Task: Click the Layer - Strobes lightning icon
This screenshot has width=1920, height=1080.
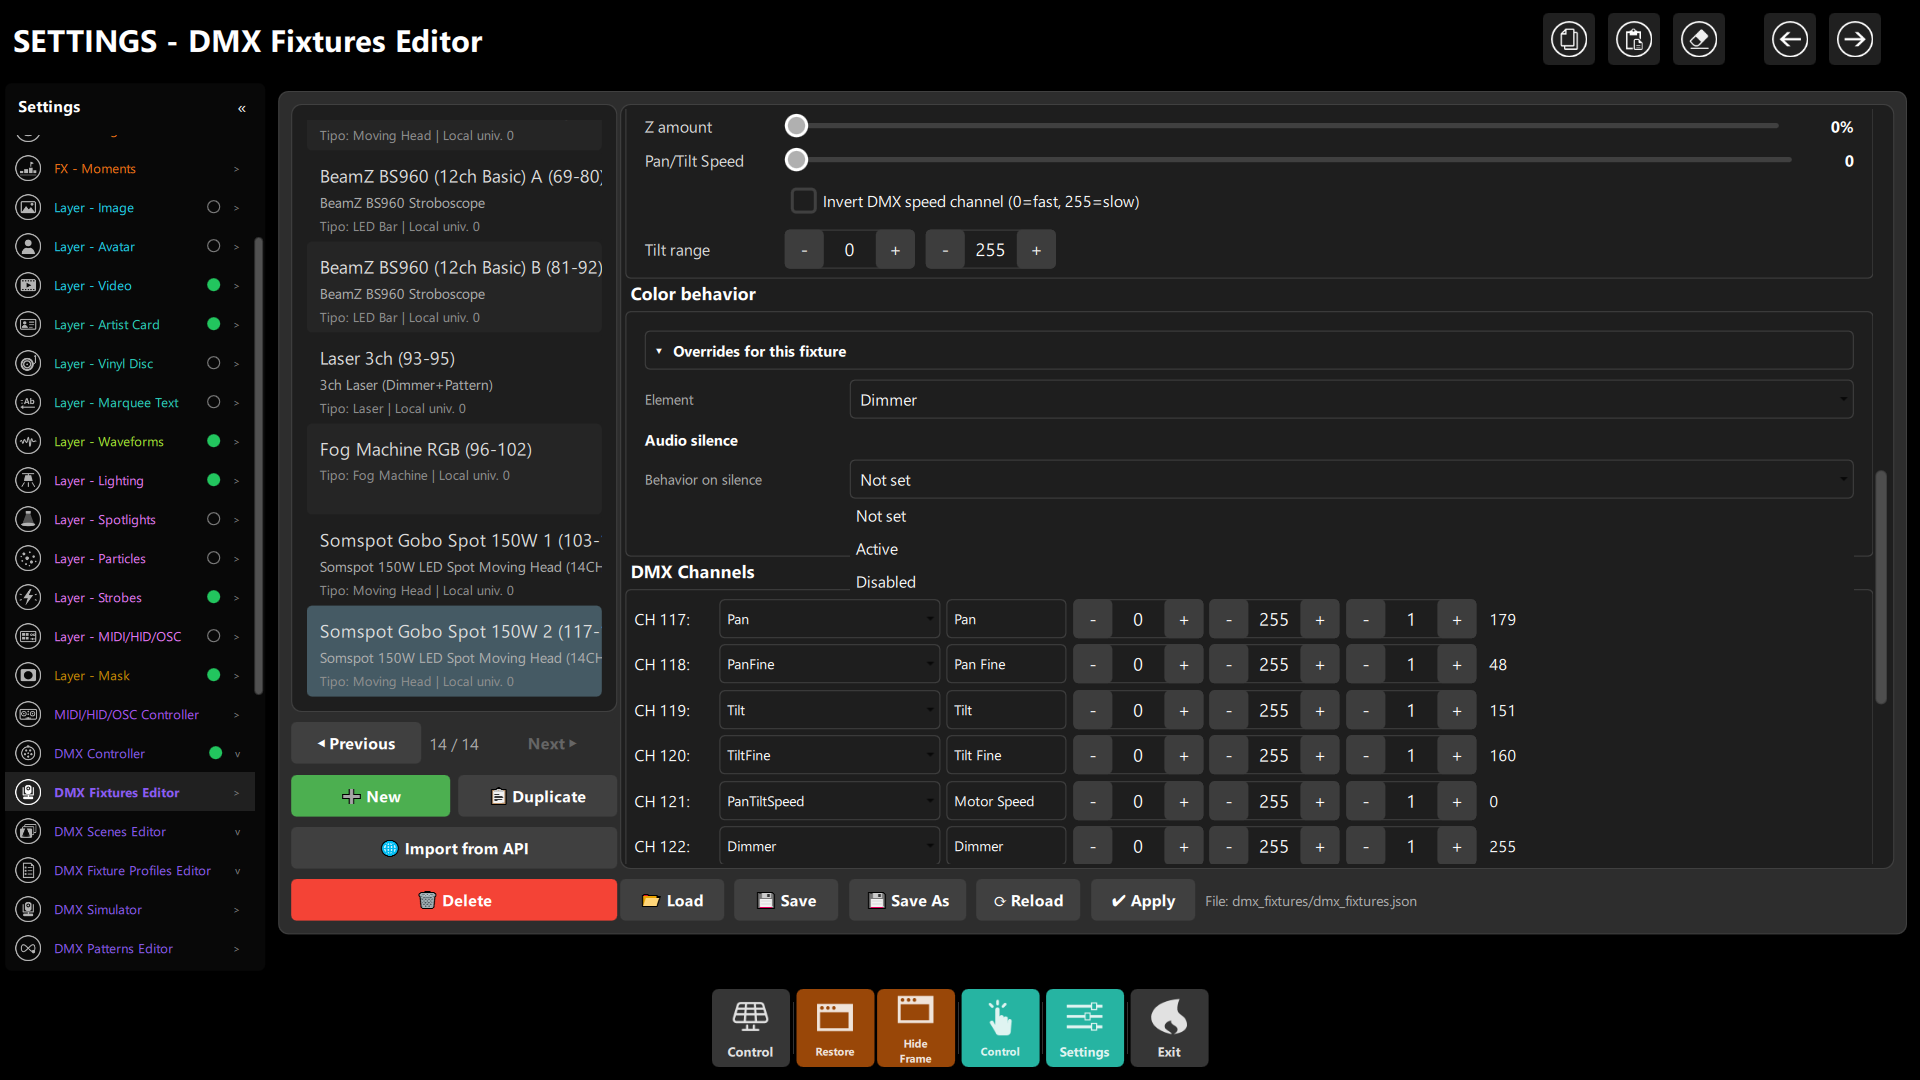Action: 29,597
